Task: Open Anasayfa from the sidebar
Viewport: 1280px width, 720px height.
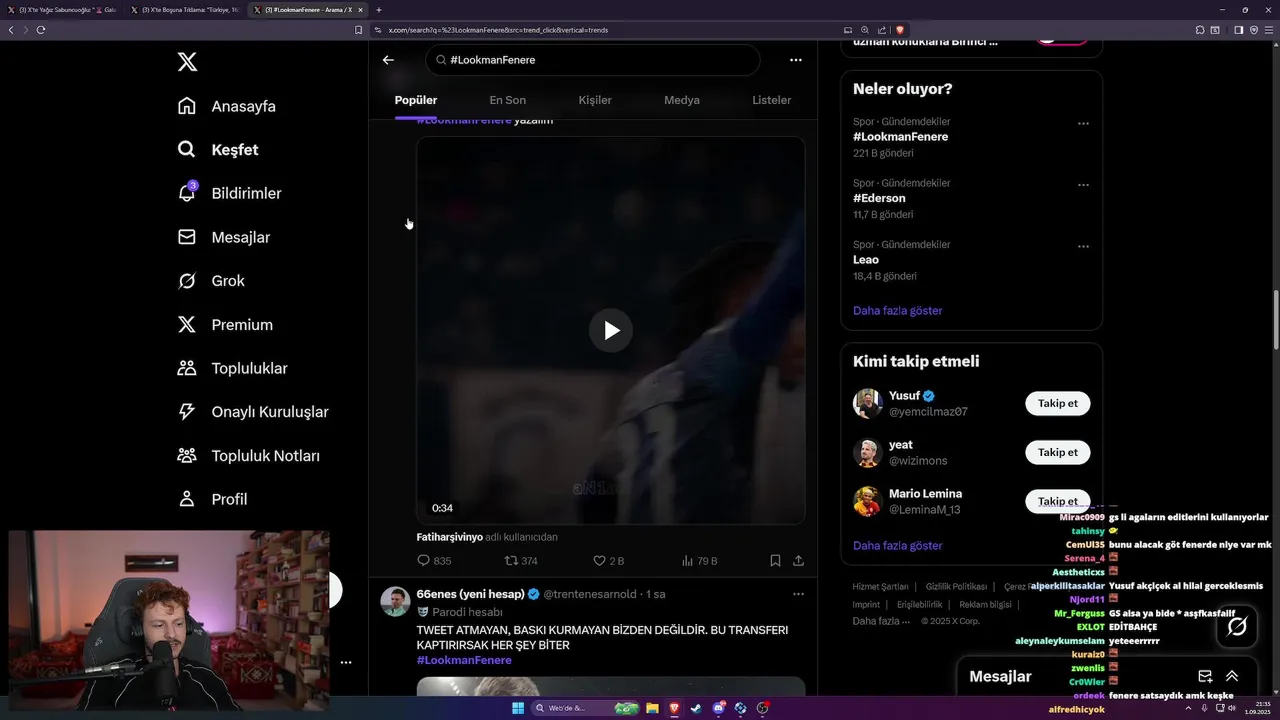Action: pos(227,106)
